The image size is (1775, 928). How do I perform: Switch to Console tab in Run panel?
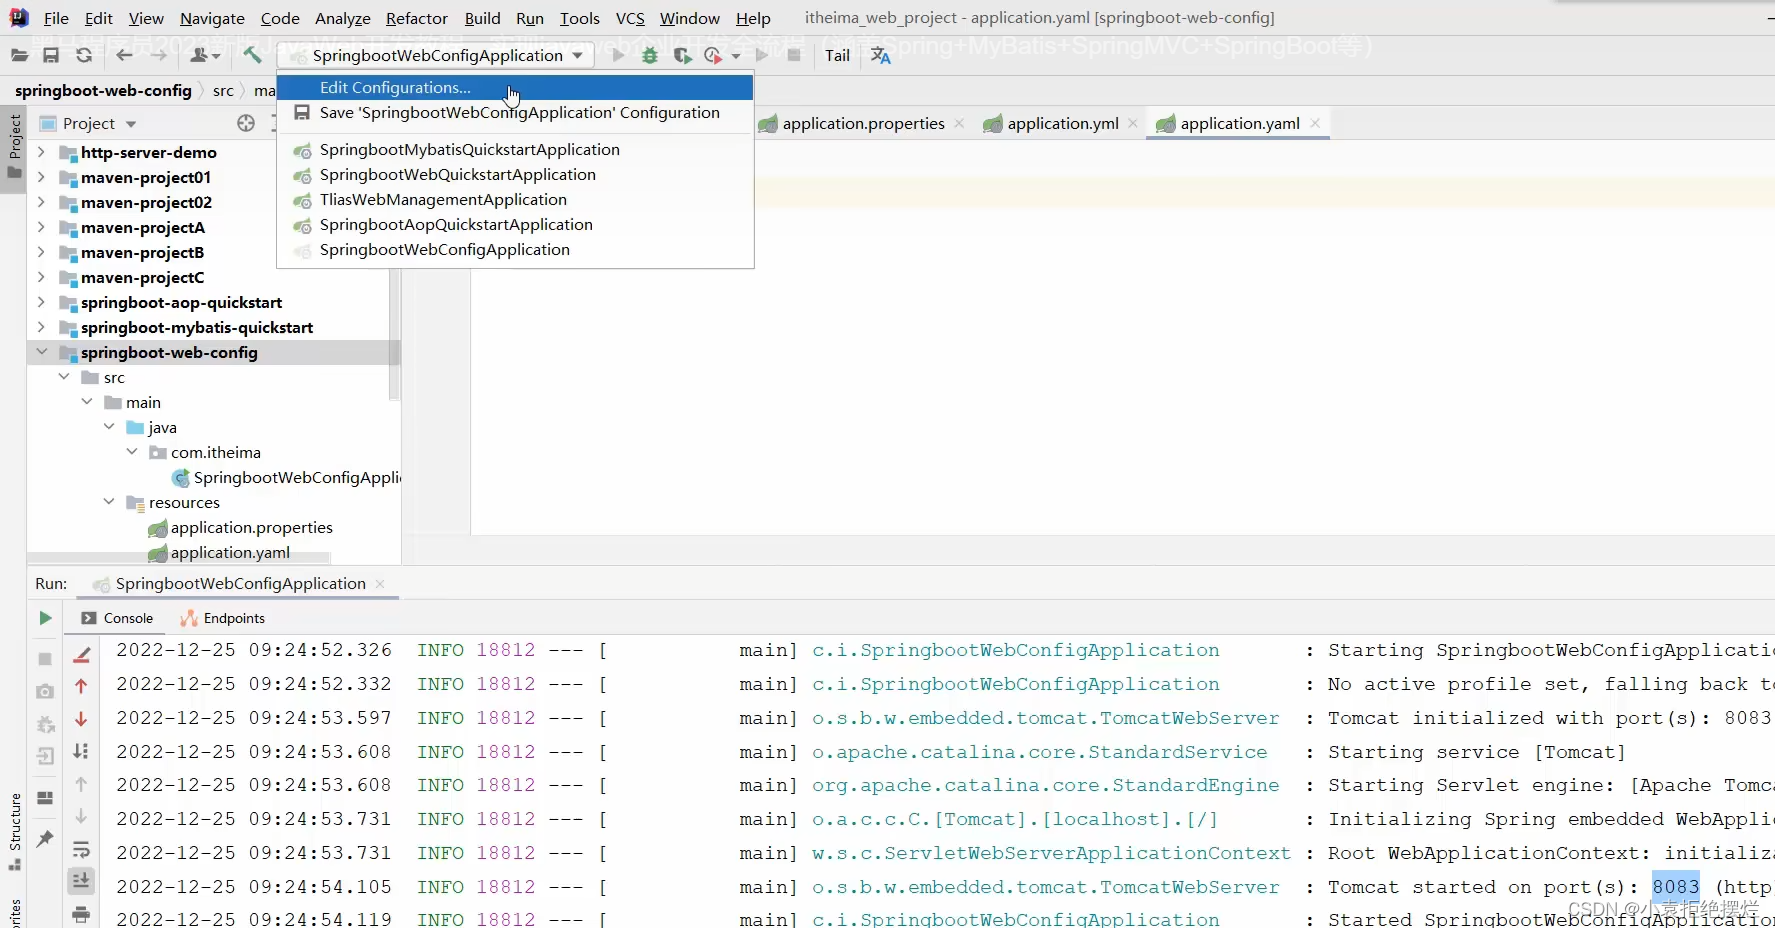click(117, 618)
